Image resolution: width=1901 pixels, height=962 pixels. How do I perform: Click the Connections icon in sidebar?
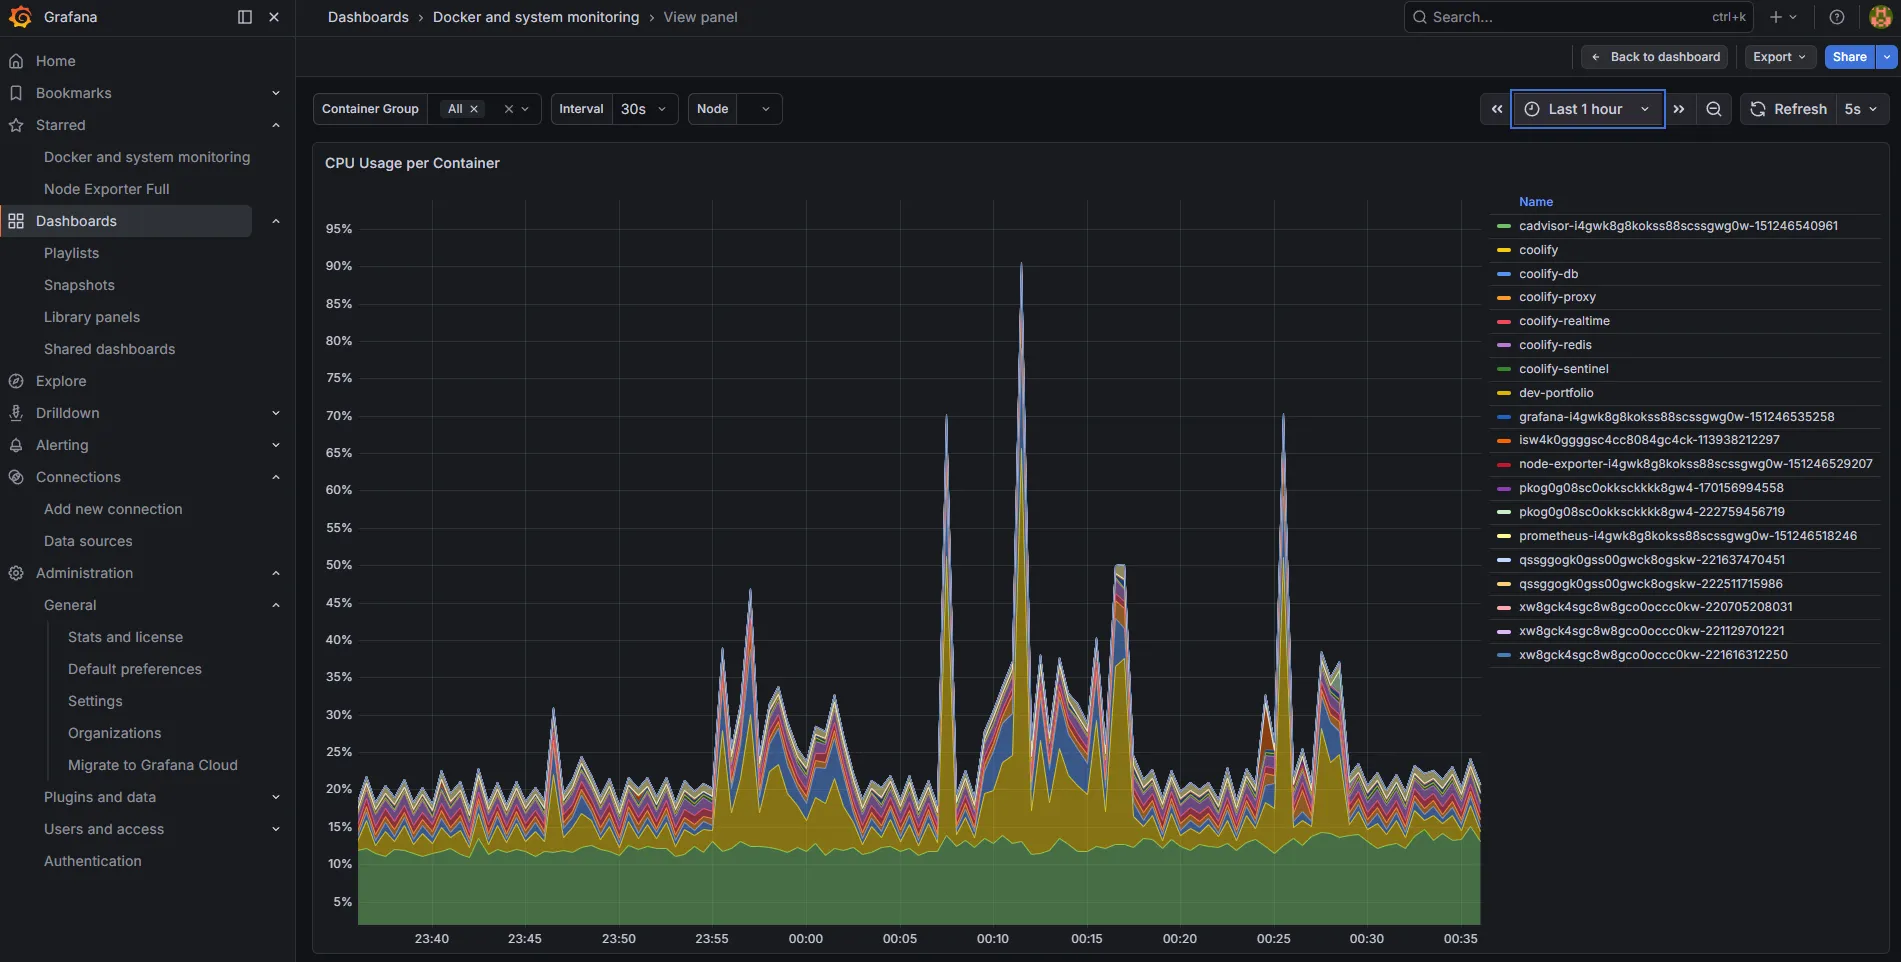point(16,477)
